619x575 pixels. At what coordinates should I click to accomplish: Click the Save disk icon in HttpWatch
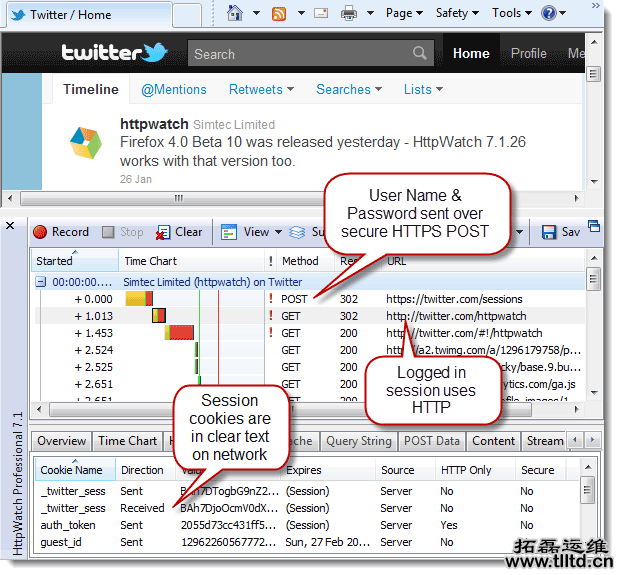tap(549, 232)
